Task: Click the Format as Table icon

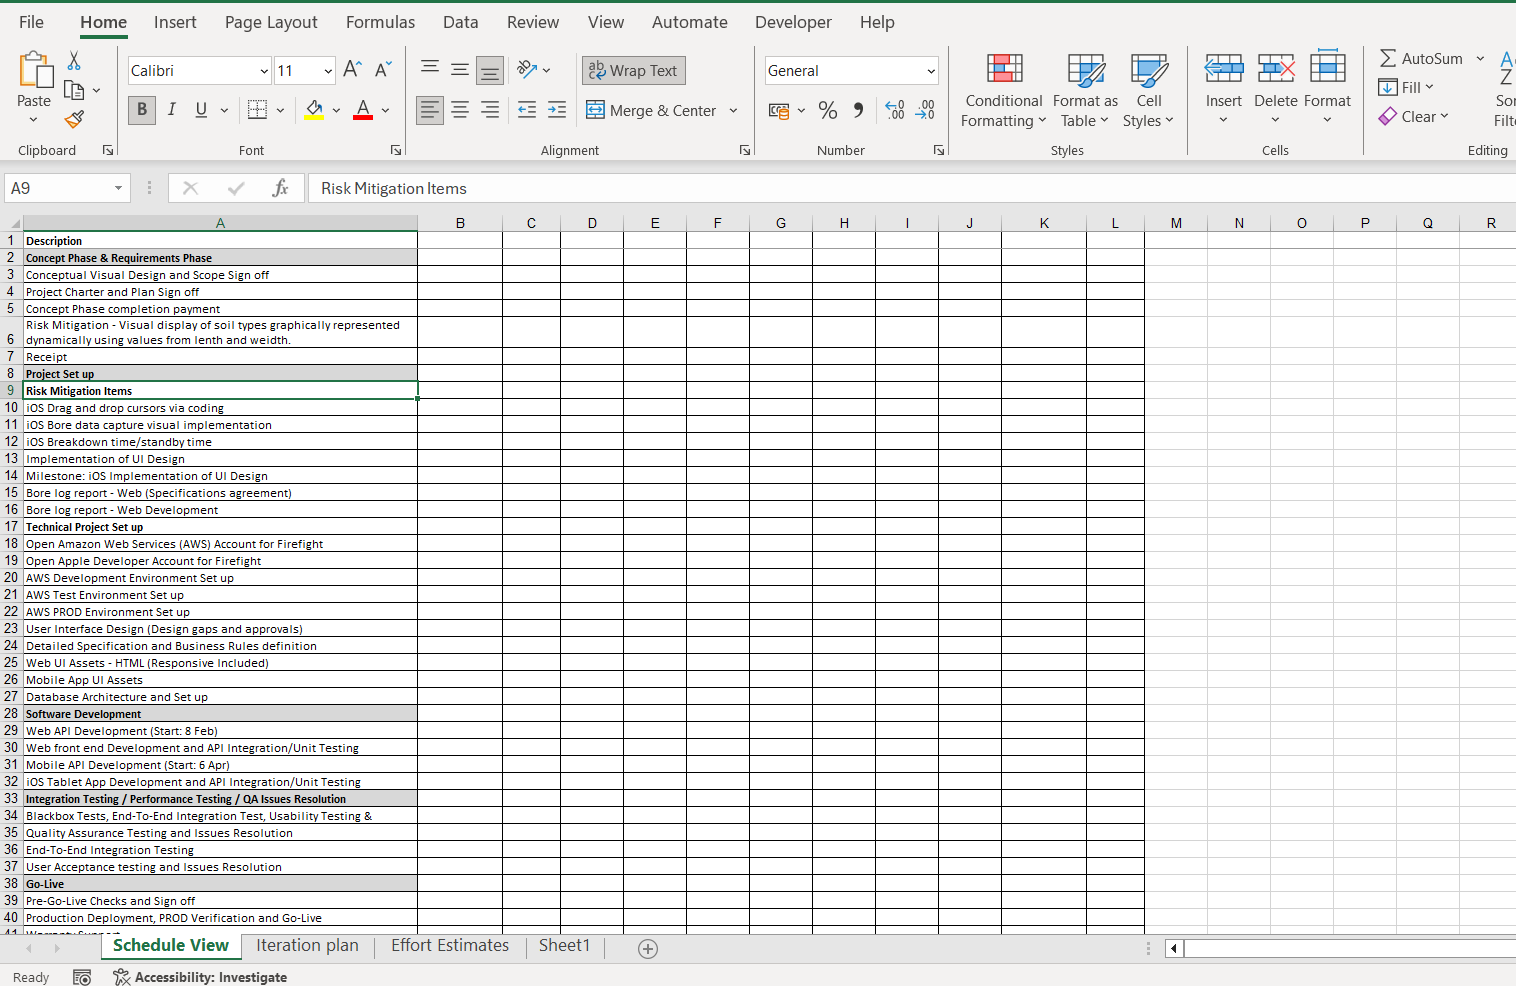Action: 1085,90
